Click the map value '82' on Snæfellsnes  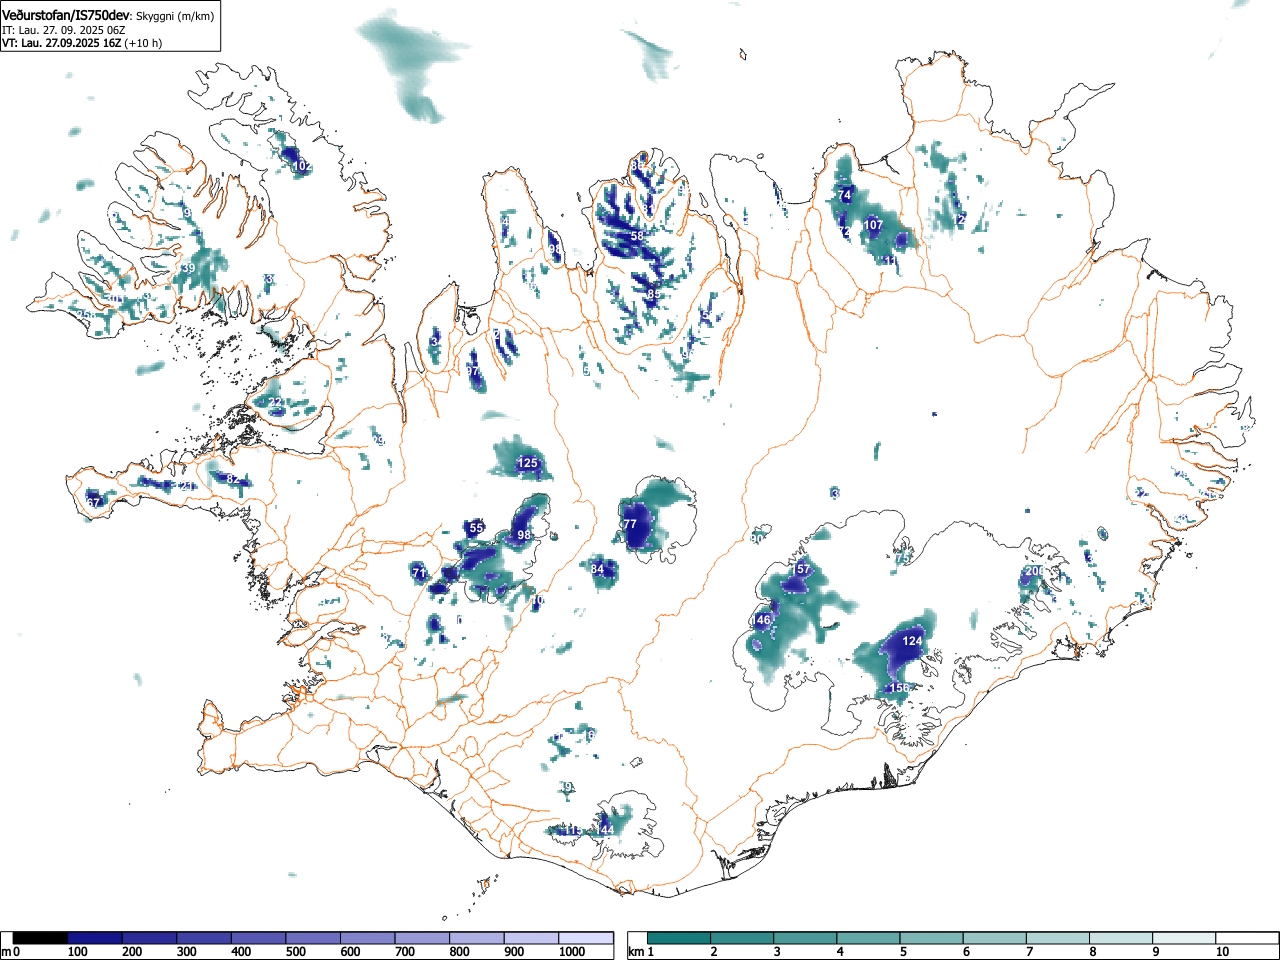(233, 479)
